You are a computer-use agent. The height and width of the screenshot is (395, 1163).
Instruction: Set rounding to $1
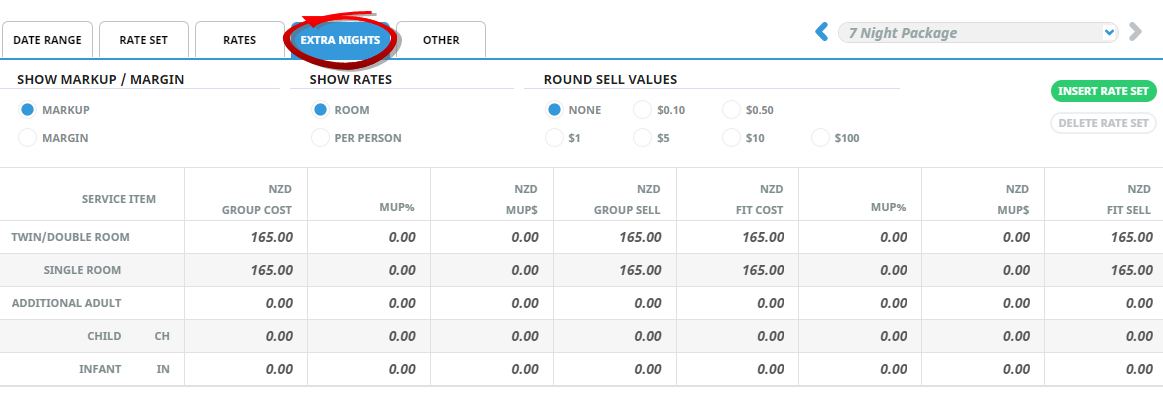click(x=554, y=138)
